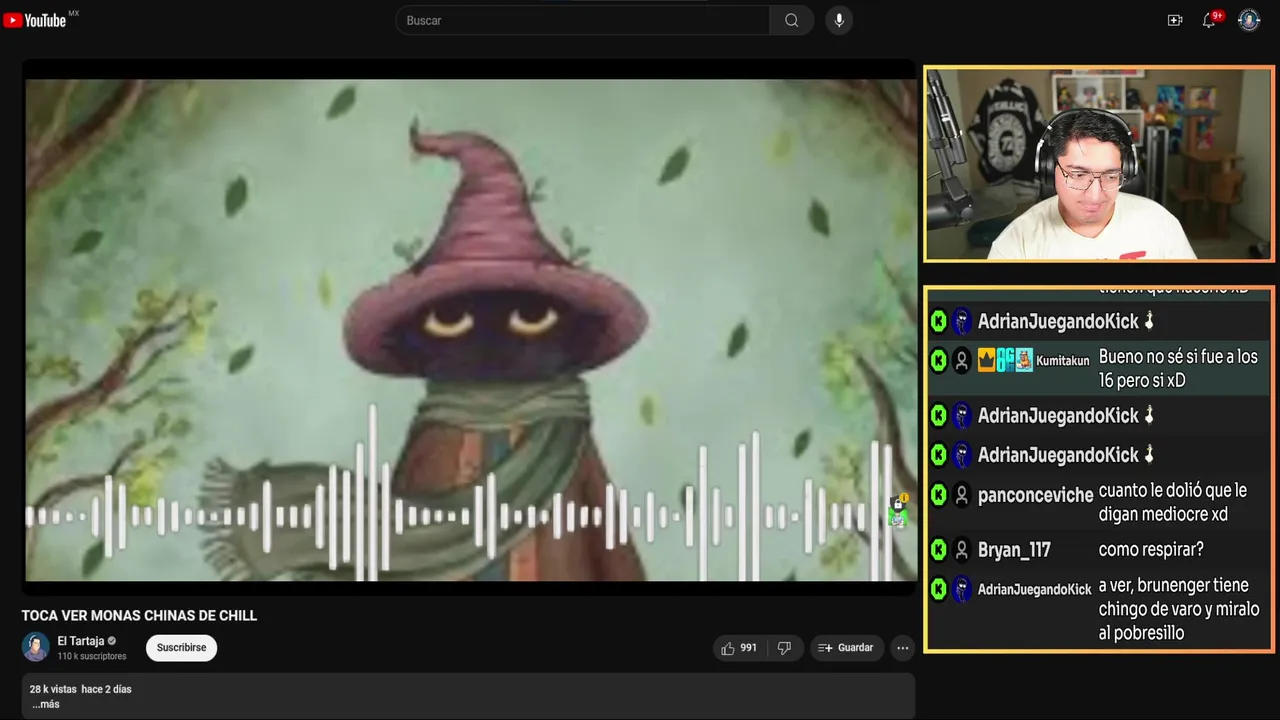Click the verified badge beside El Tartaja
This screenshot has height=720, width=1280.
[x=112, y=641]
